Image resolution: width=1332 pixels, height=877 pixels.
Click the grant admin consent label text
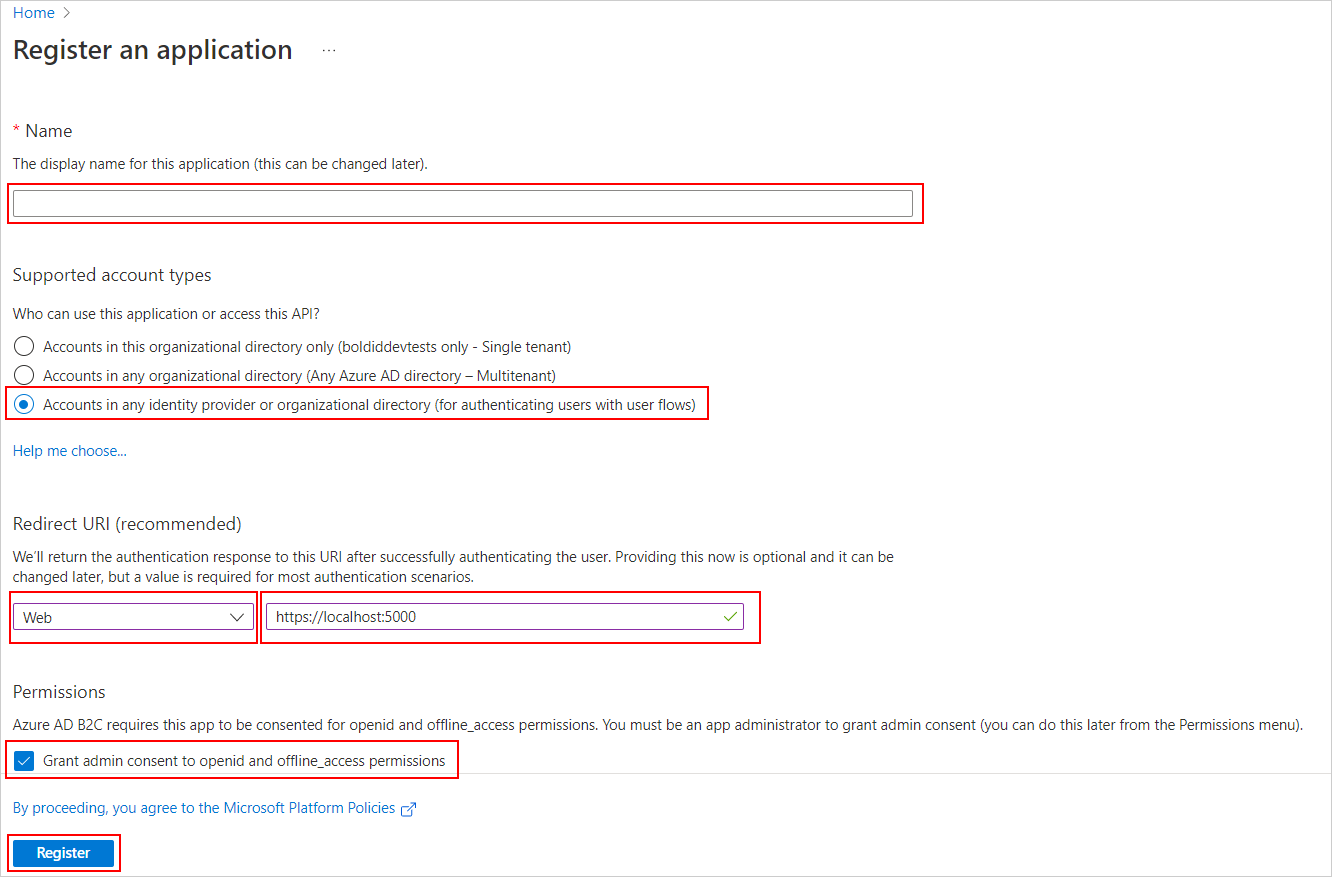pos(244,760)
